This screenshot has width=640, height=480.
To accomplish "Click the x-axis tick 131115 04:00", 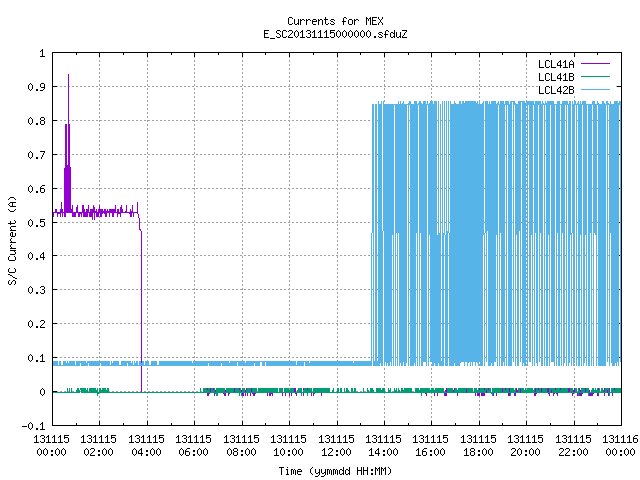I will pyautogui.click(x=147, y=445).
